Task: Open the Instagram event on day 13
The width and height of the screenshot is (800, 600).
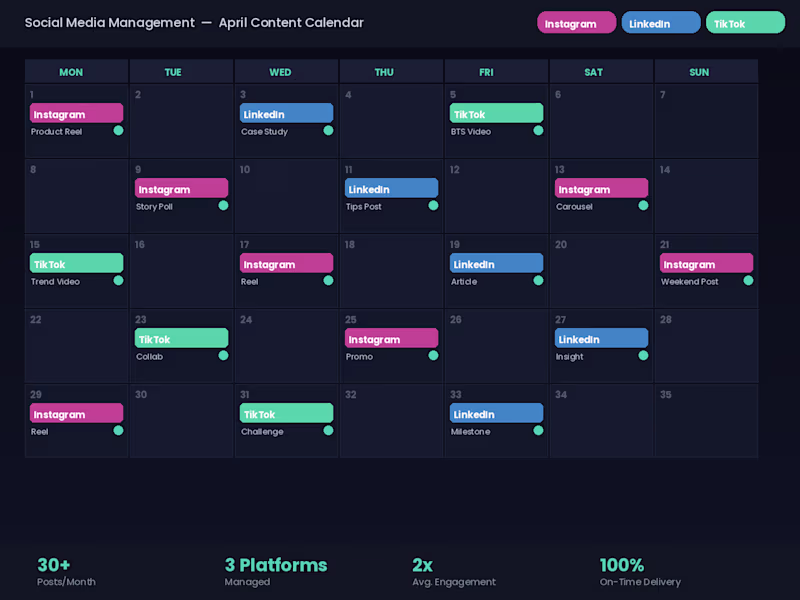Action: point(602,188)
